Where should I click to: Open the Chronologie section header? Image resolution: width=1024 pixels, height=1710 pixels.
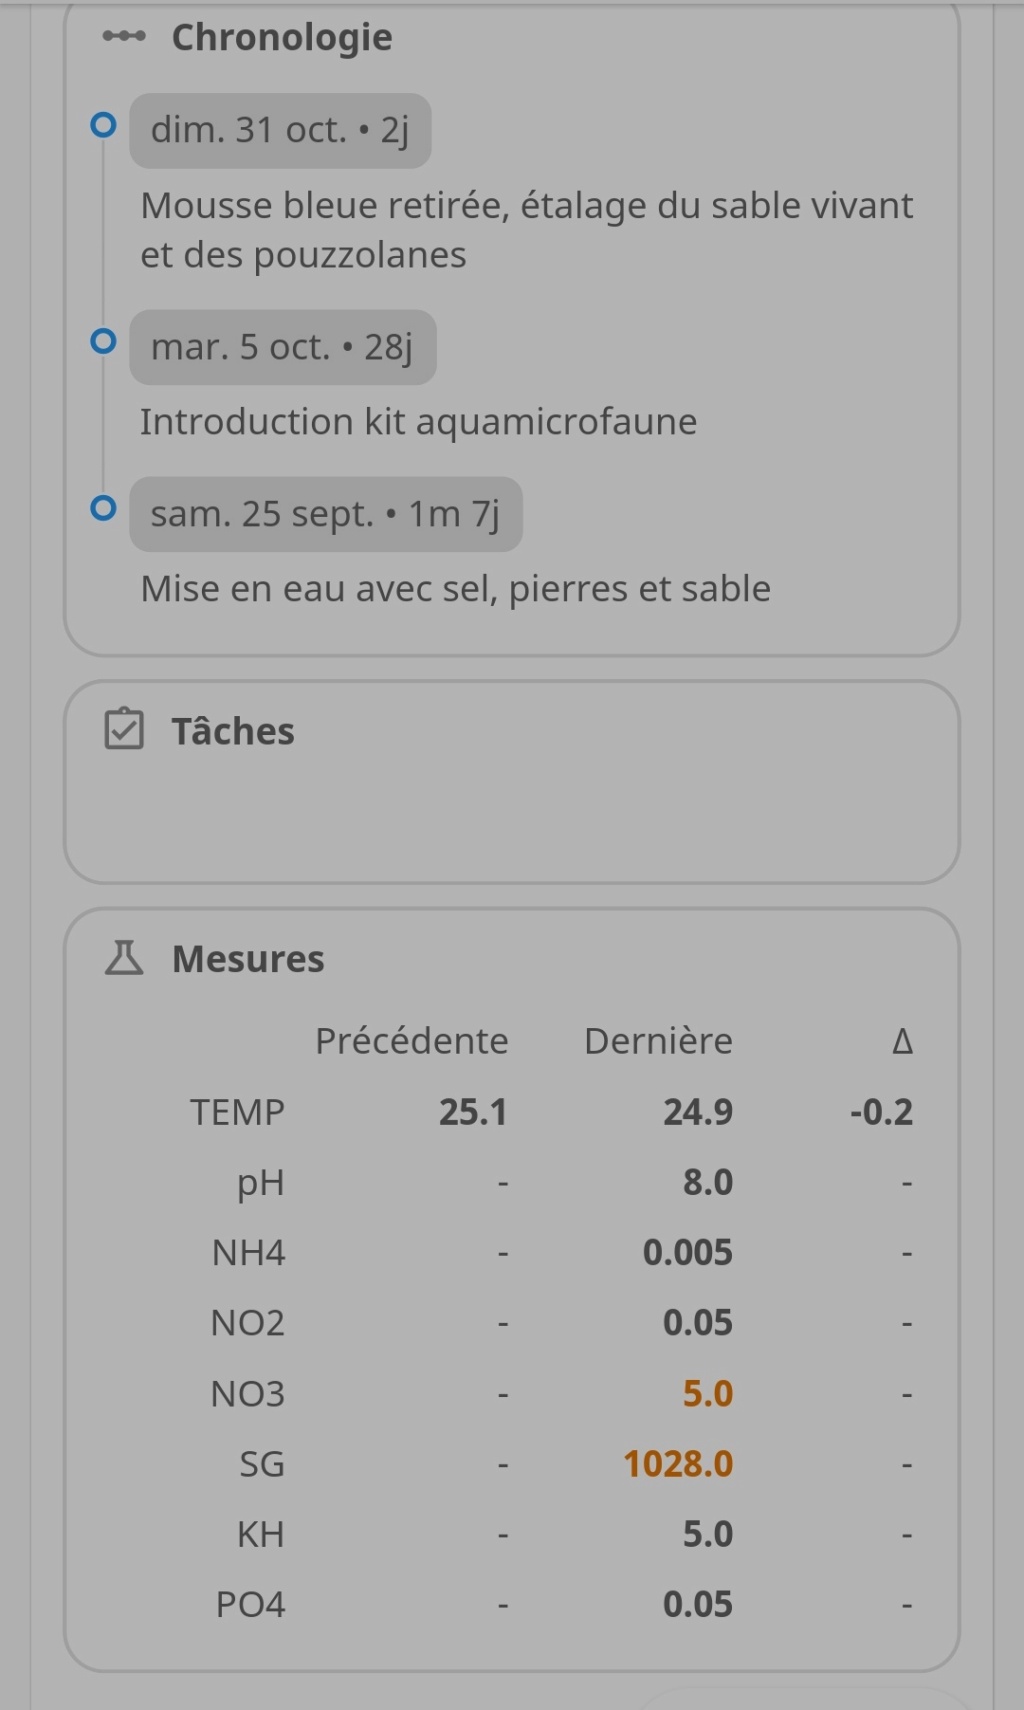pyautogui.click(x=282, y=37)
